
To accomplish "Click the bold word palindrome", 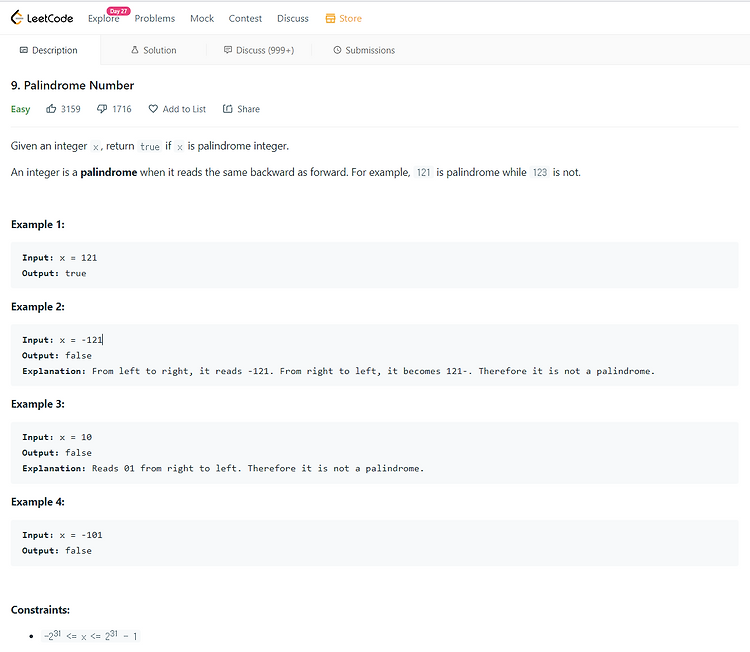I will pos(109,172).
